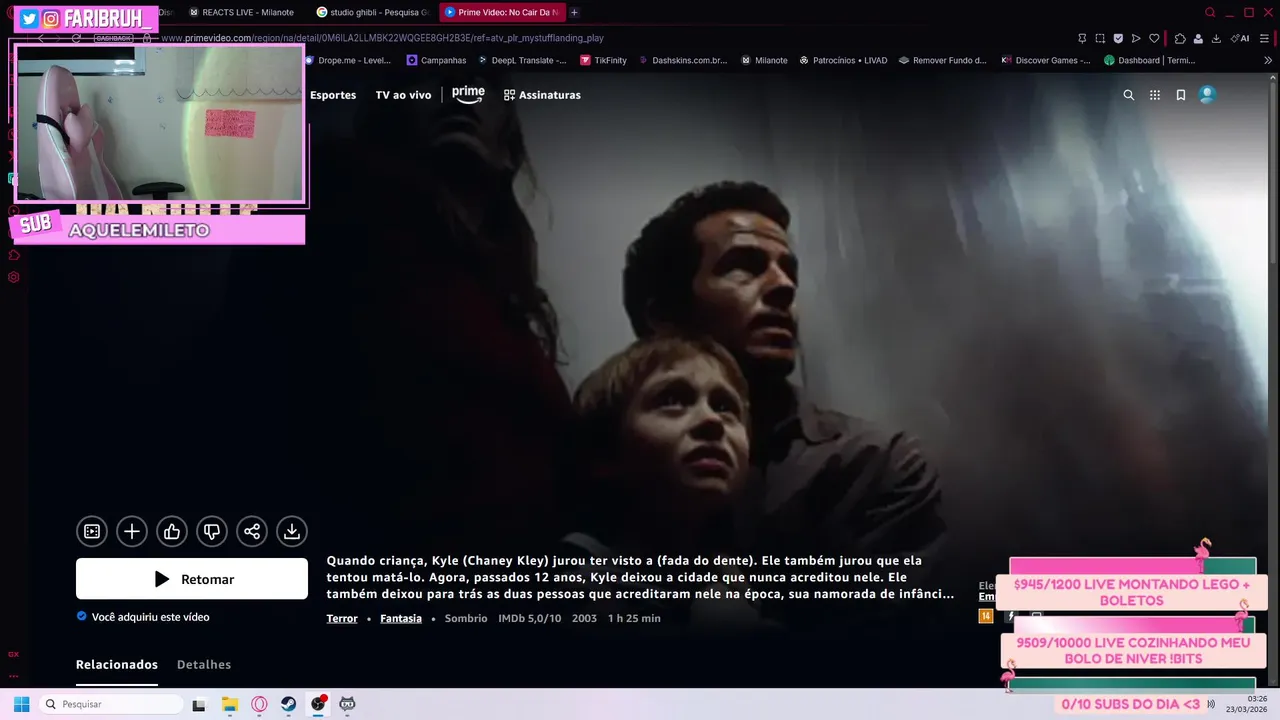
Task: Open OBS Studio from the taskbar
Action: tap(318, 704)
